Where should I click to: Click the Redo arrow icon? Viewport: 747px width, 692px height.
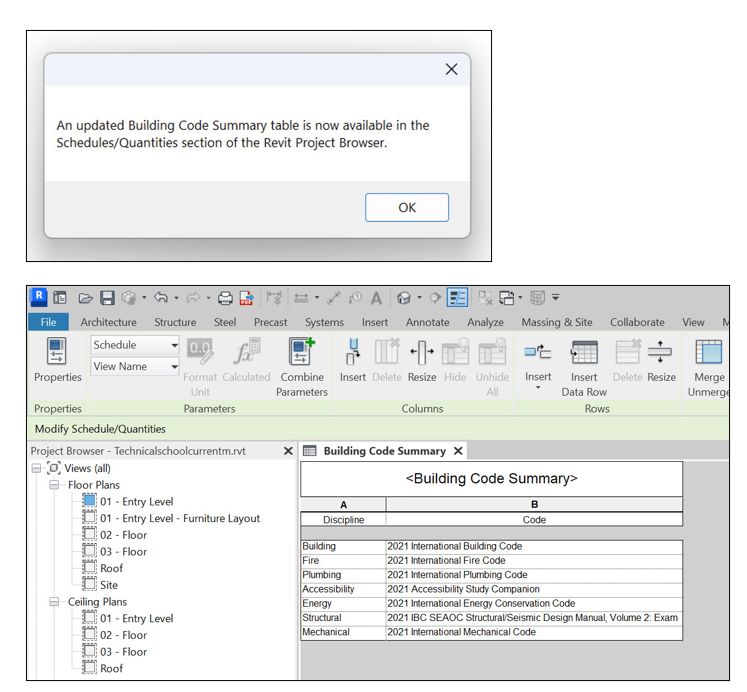click(x=193, y=298)
